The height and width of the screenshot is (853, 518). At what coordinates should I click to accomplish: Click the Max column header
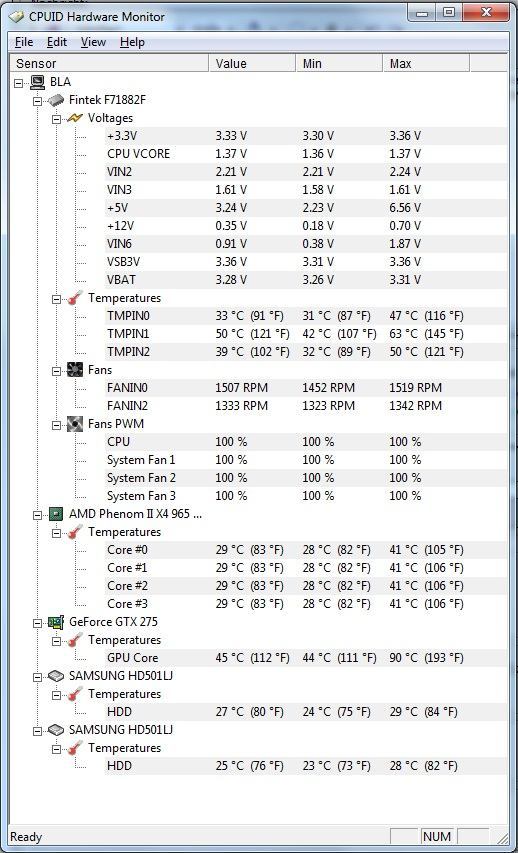(x=426, y=64)
